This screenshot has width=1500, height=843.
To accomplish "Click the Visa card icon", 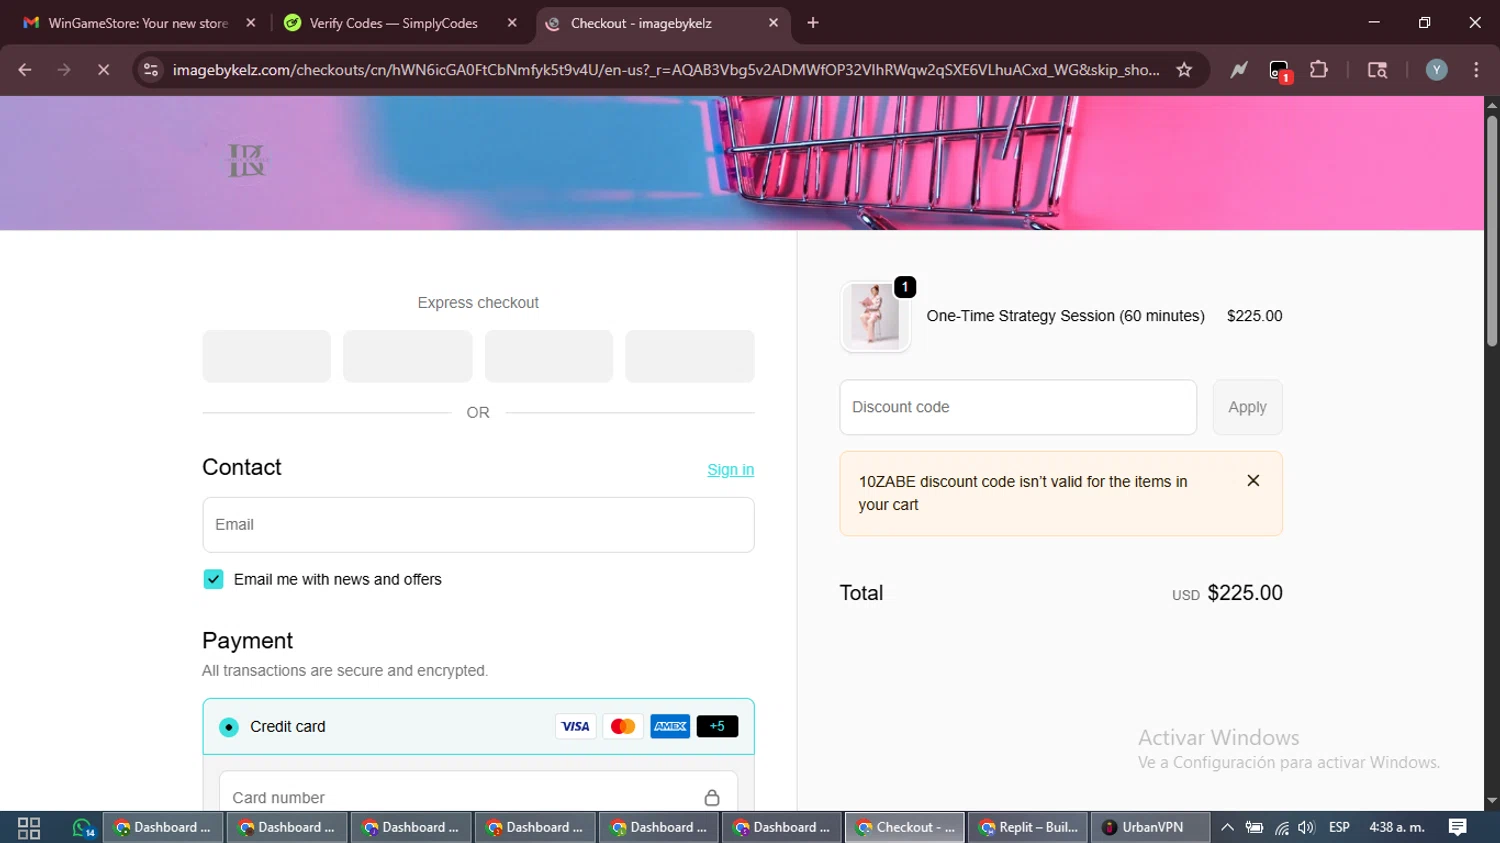I will [576, 727].
